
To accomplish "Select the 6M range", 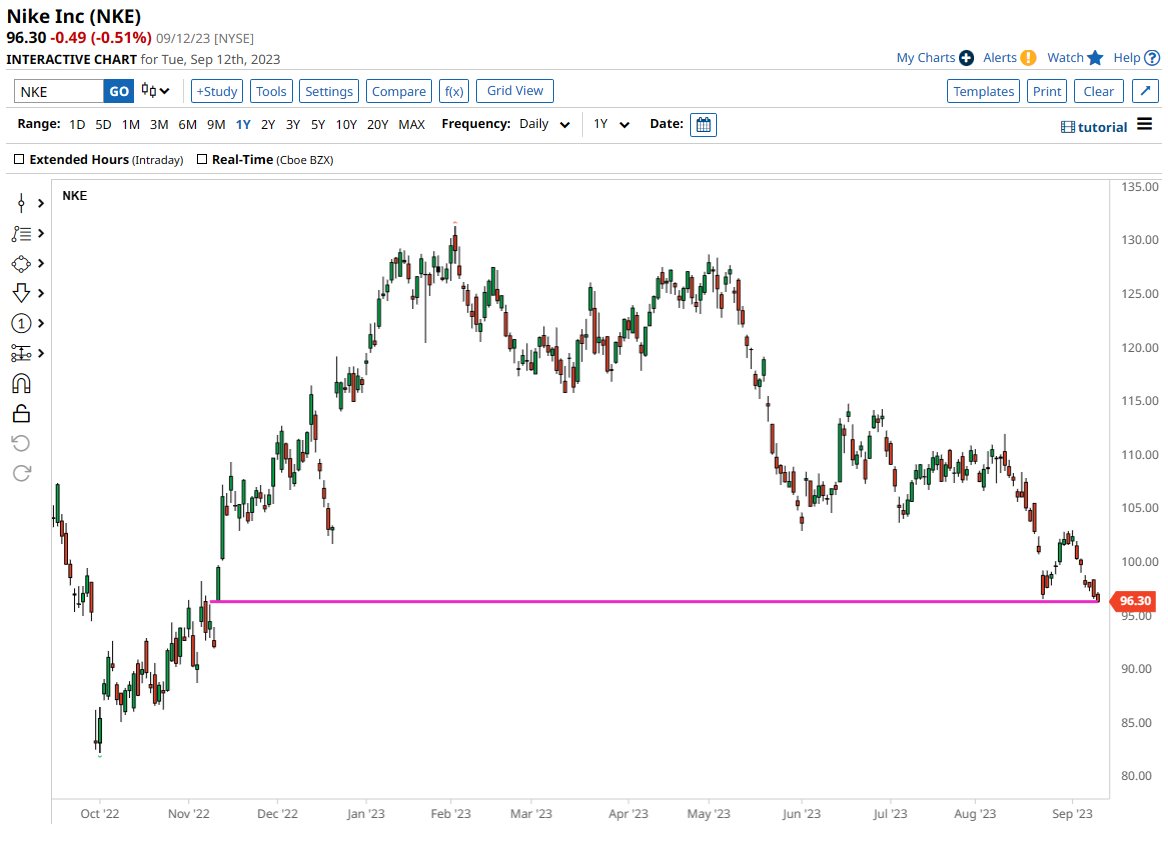I will [x=188, y=124].
